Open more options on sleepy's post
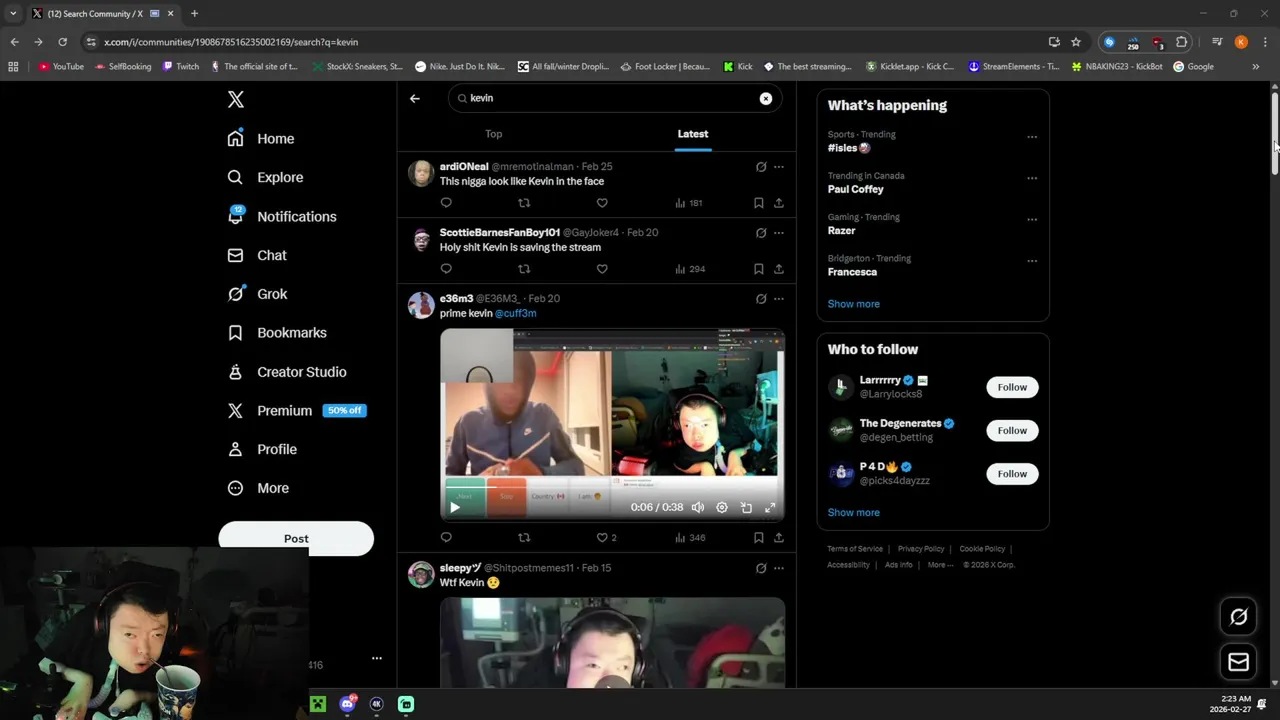The width and height of the screenshot is (1280, 720). point(779,568)
